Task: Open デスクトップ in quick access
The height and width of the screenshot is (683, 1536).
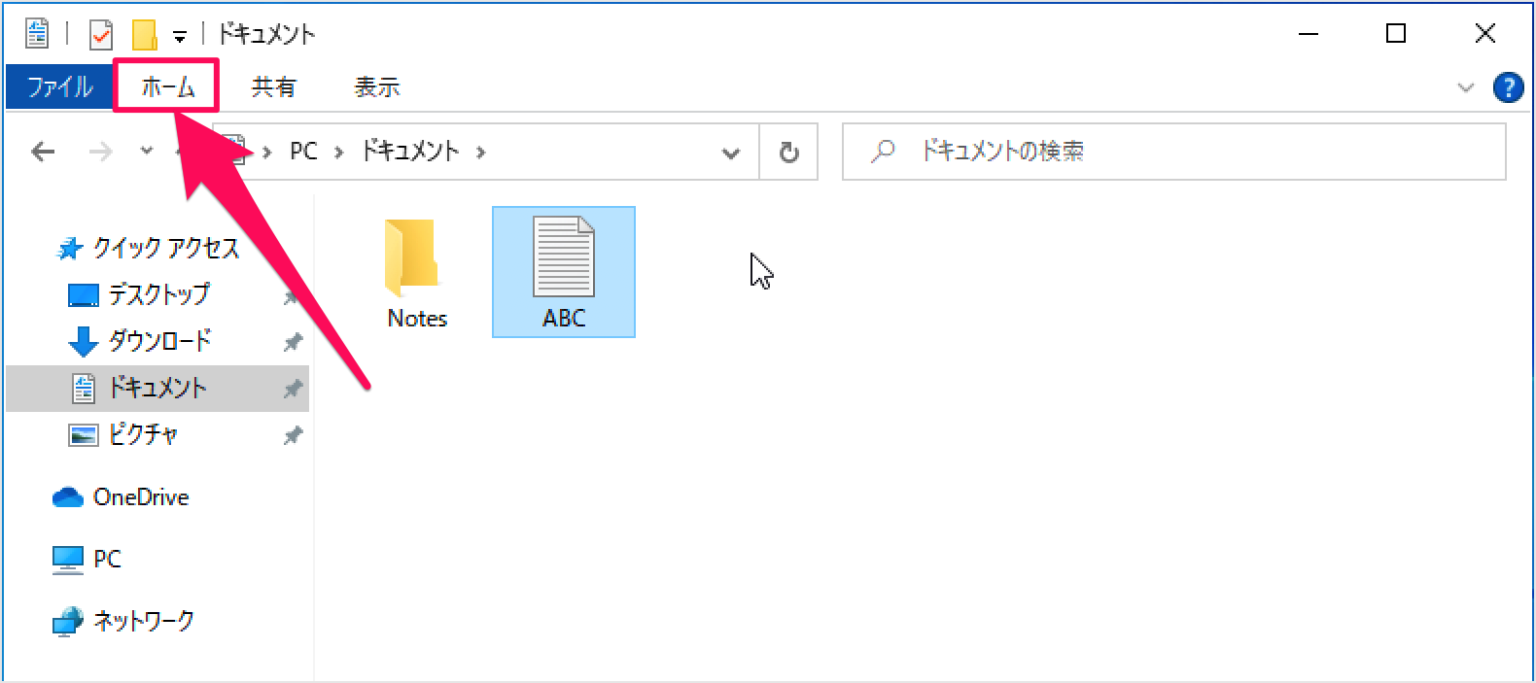Action: (158, 294)
